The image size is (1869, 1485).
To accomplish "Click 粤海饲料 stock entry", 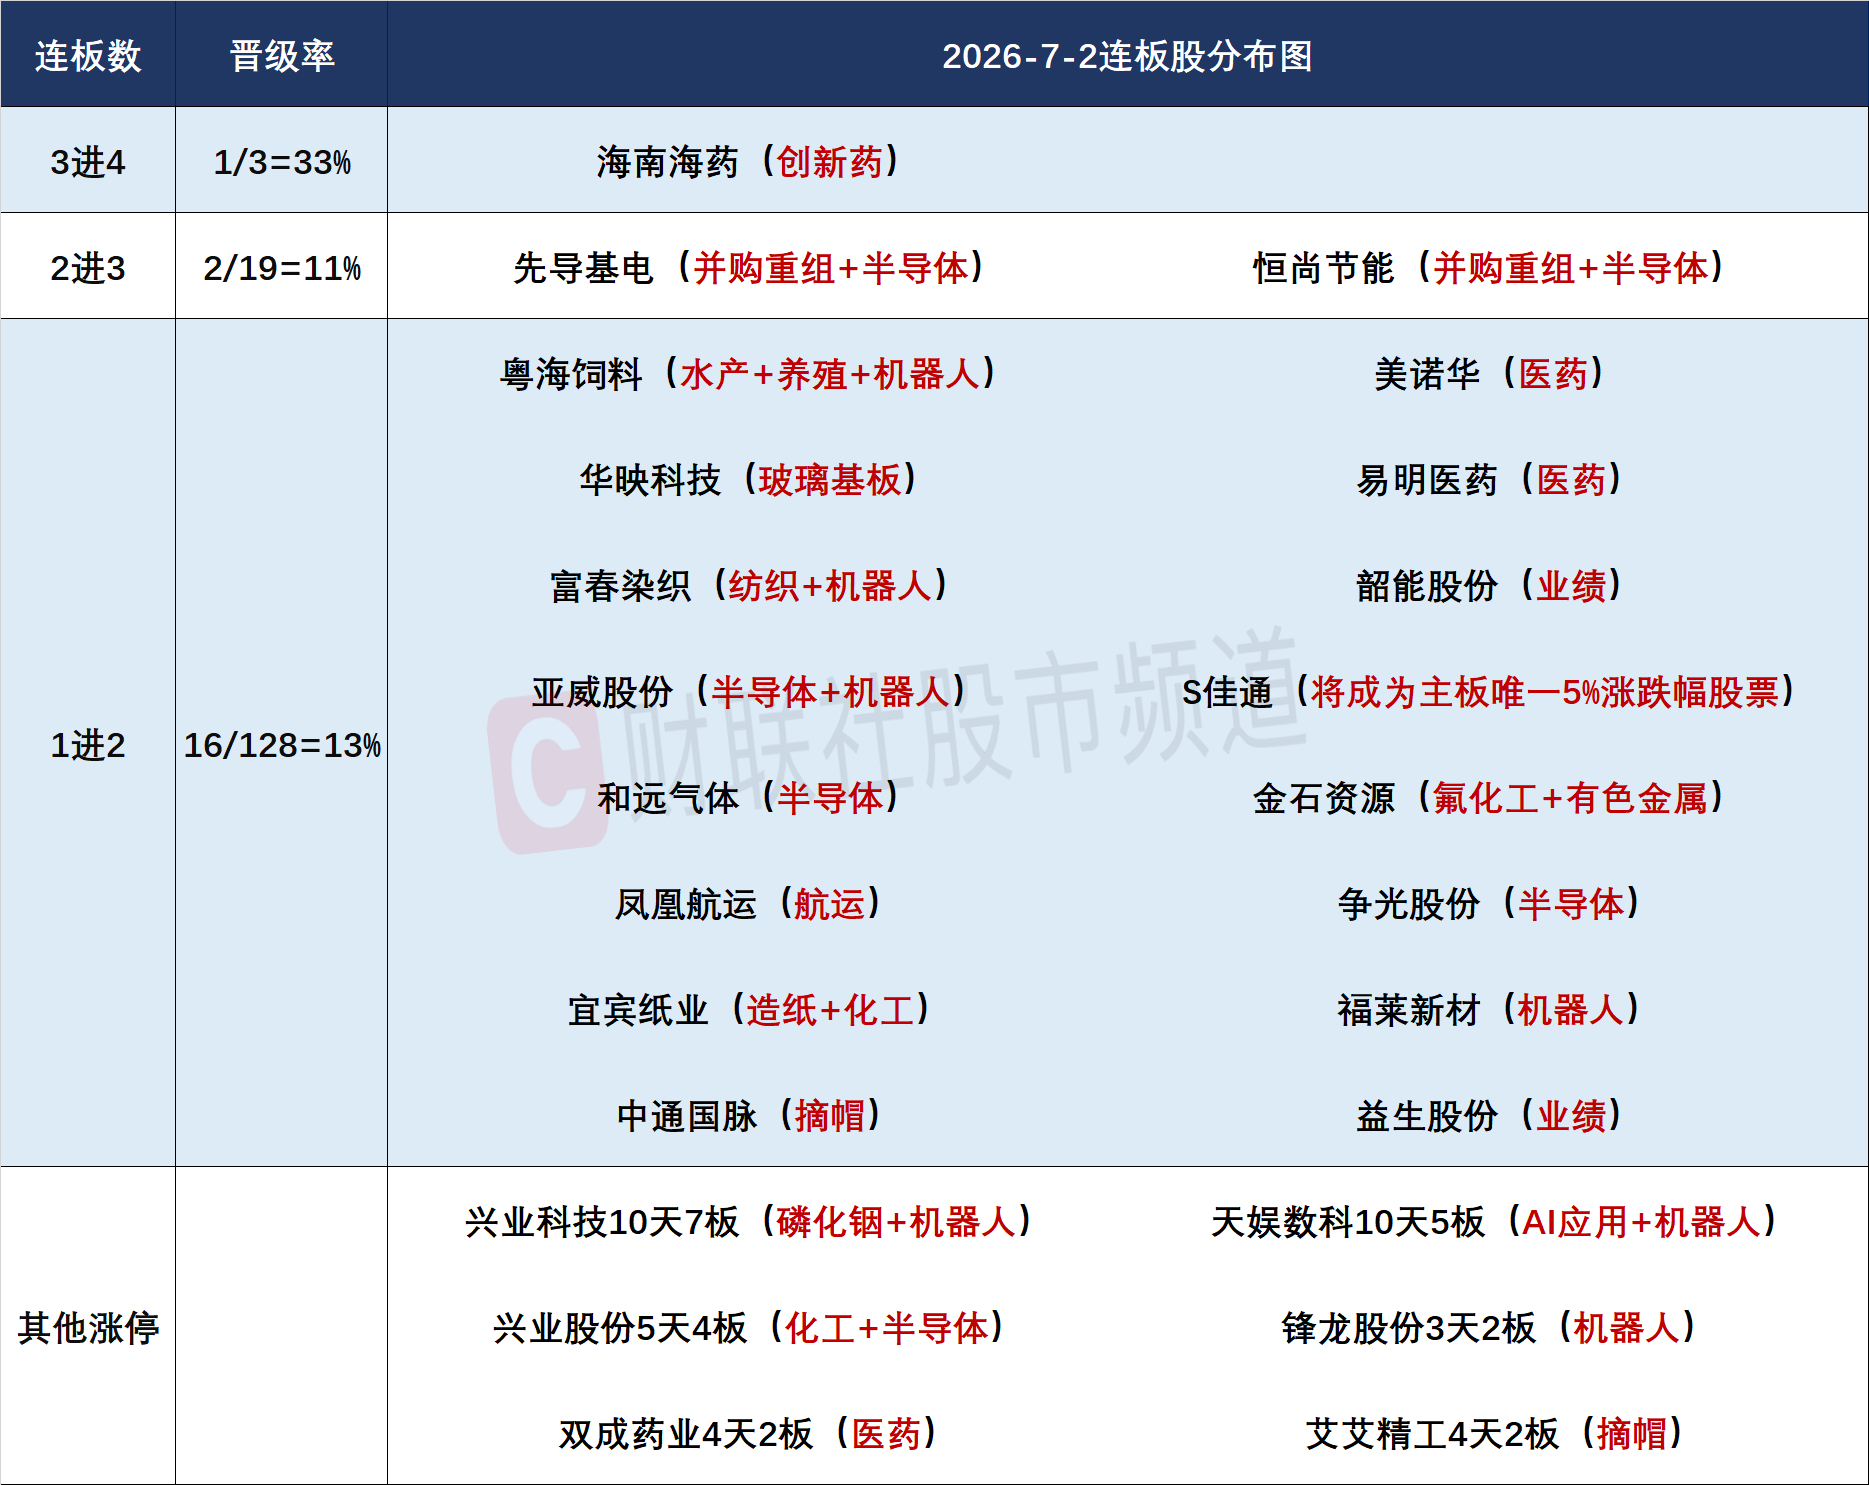I will tap(748, 373).
